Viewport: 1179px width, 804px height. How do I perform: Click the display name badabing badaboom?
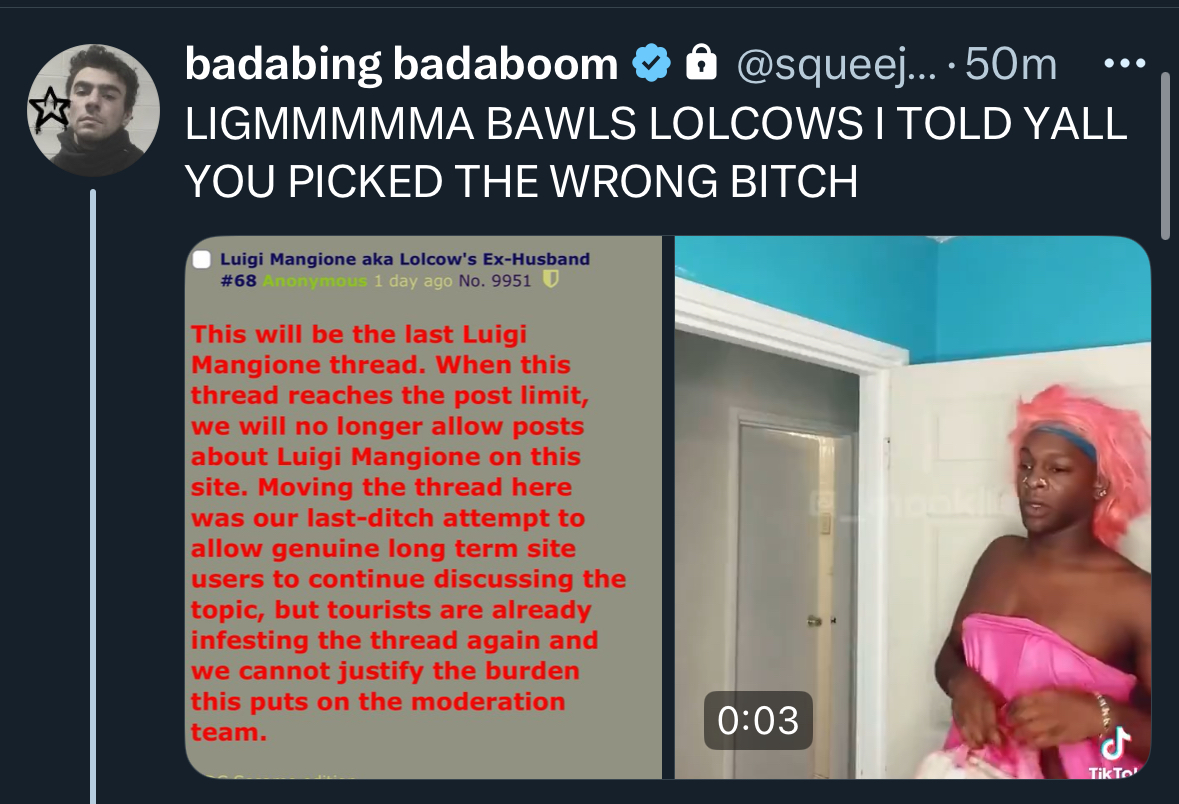(402, 64)
